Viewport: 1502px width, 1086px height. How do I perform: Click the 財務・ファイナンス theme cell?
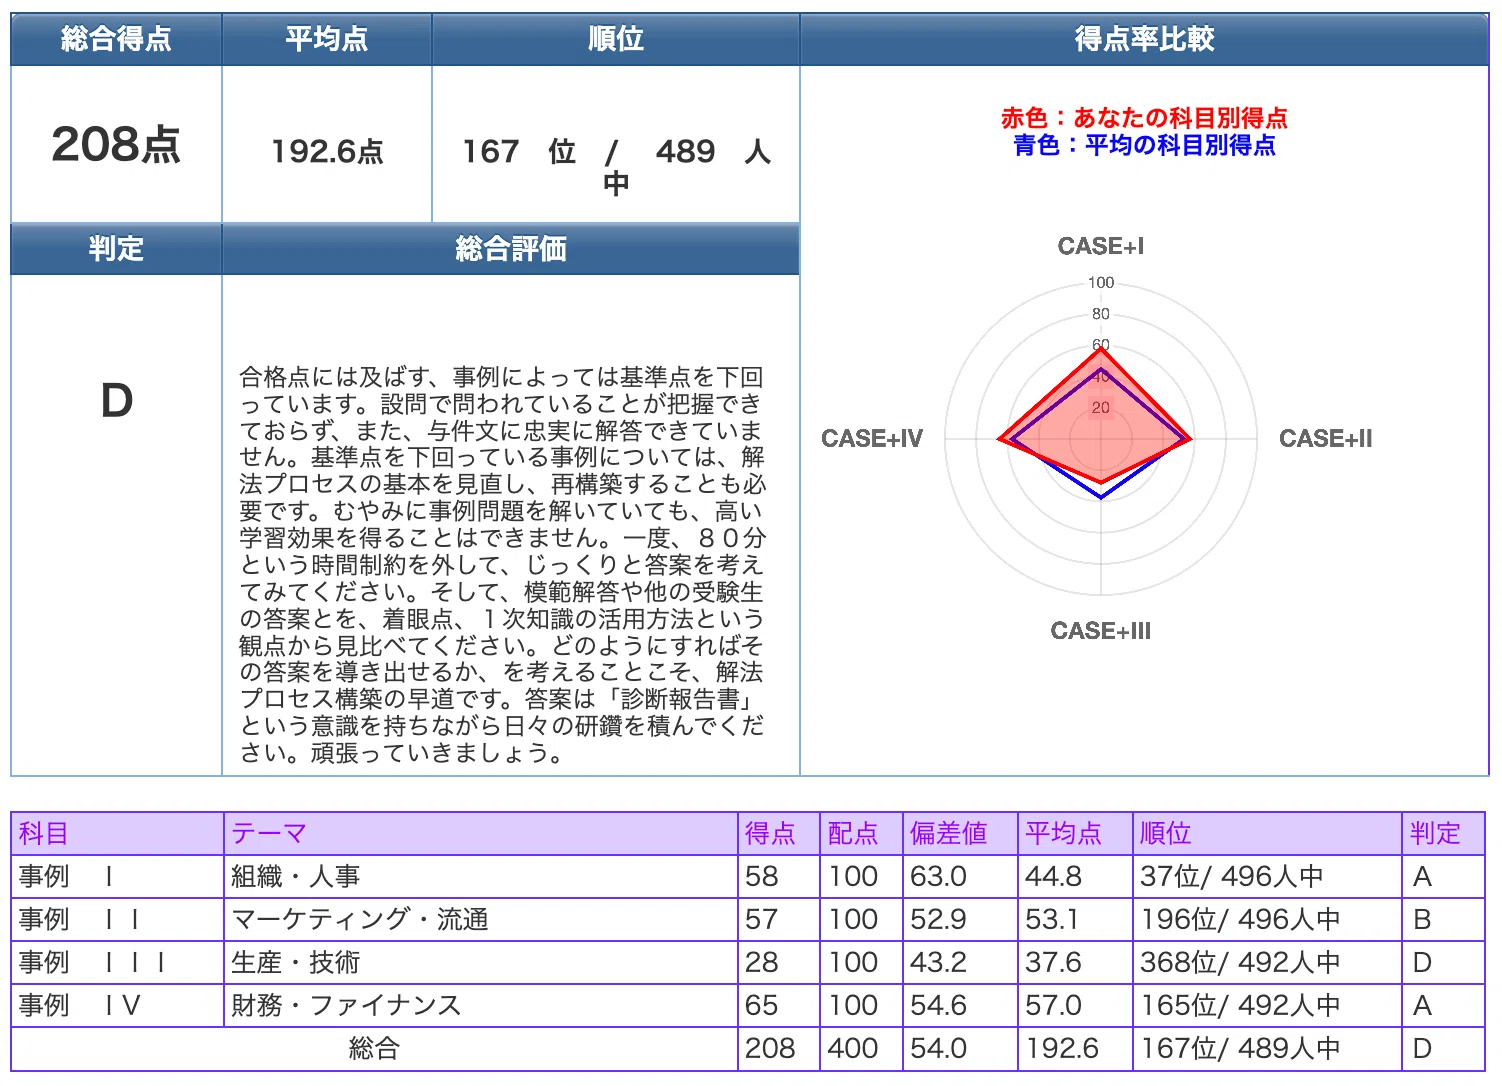pos(481,1005)
